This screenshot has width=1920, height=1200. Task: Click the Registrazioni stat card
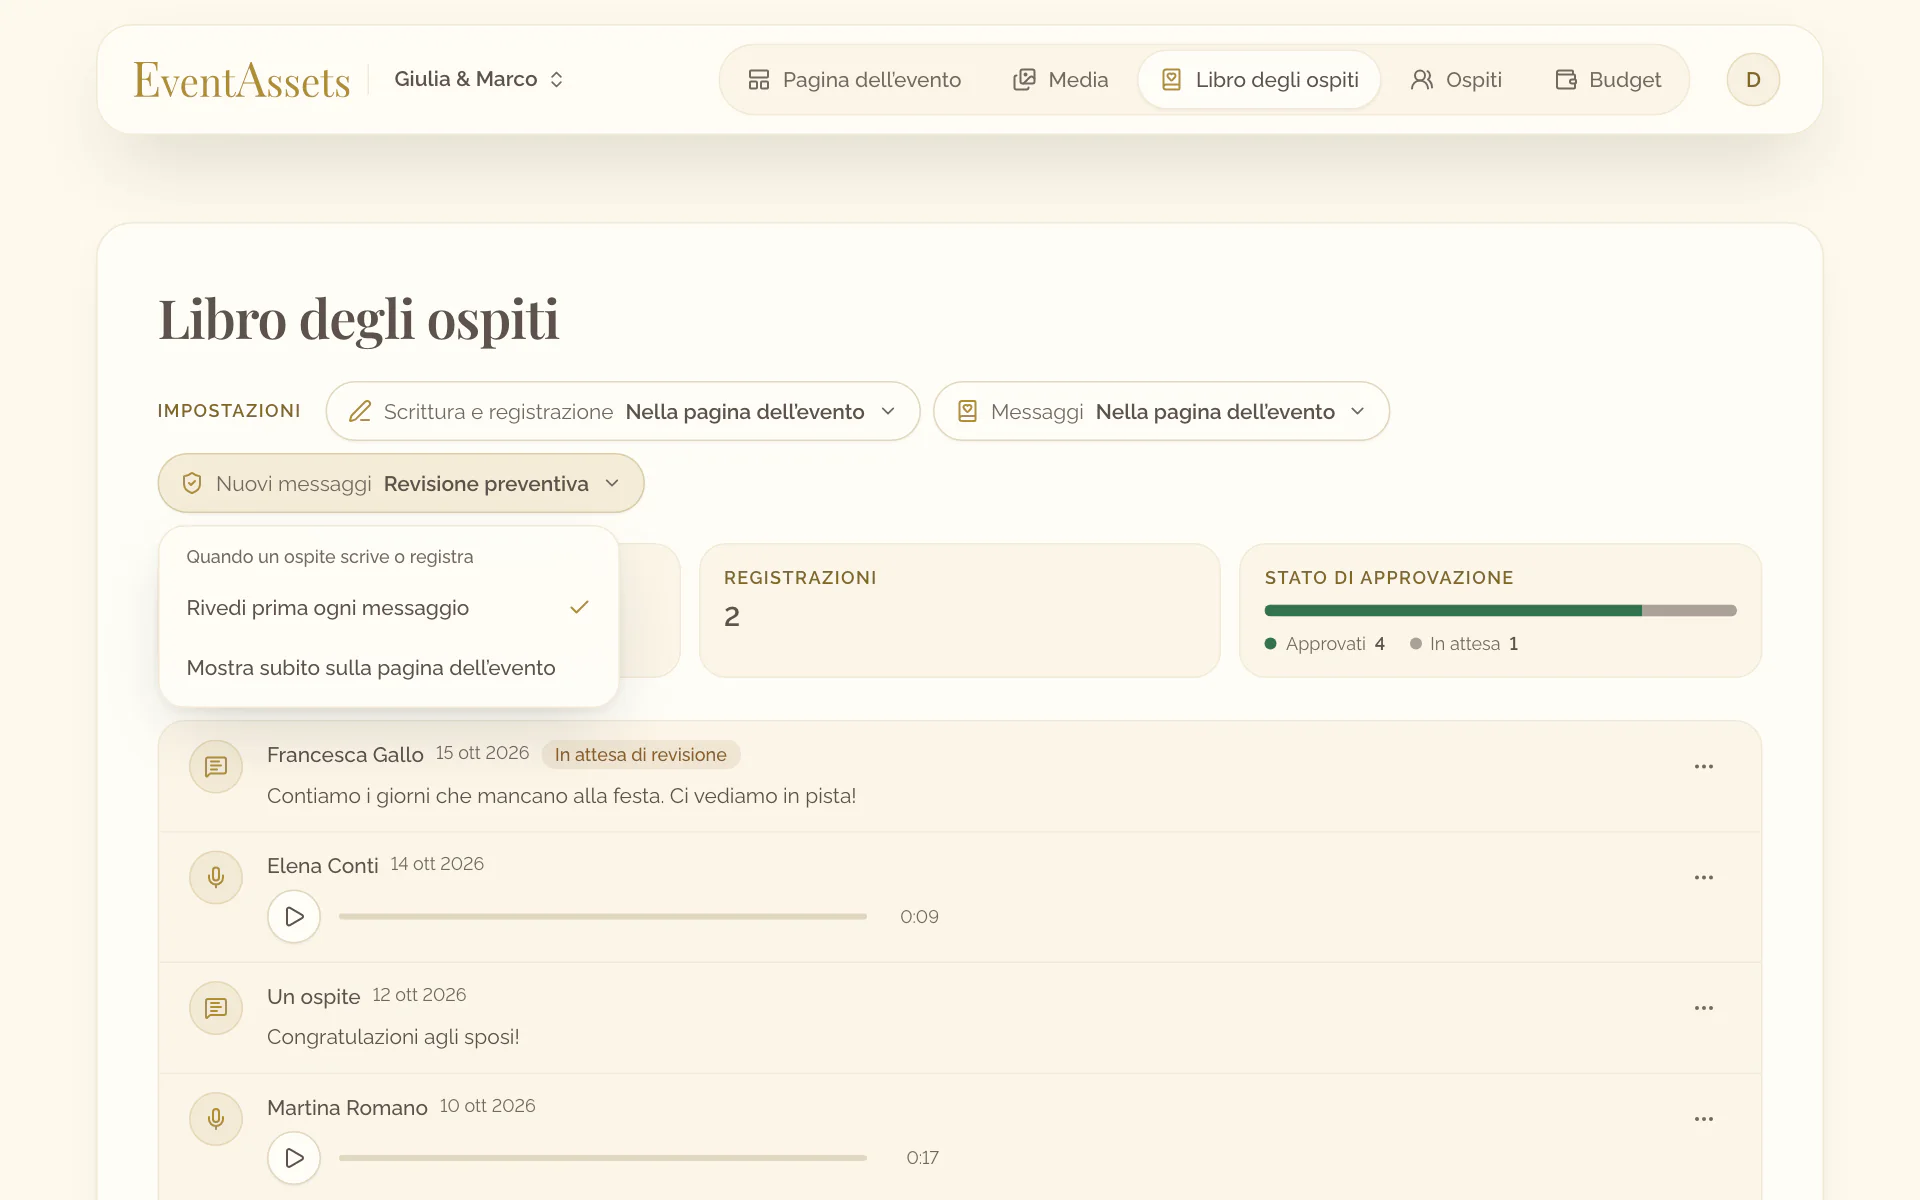[x=960, y=610]
